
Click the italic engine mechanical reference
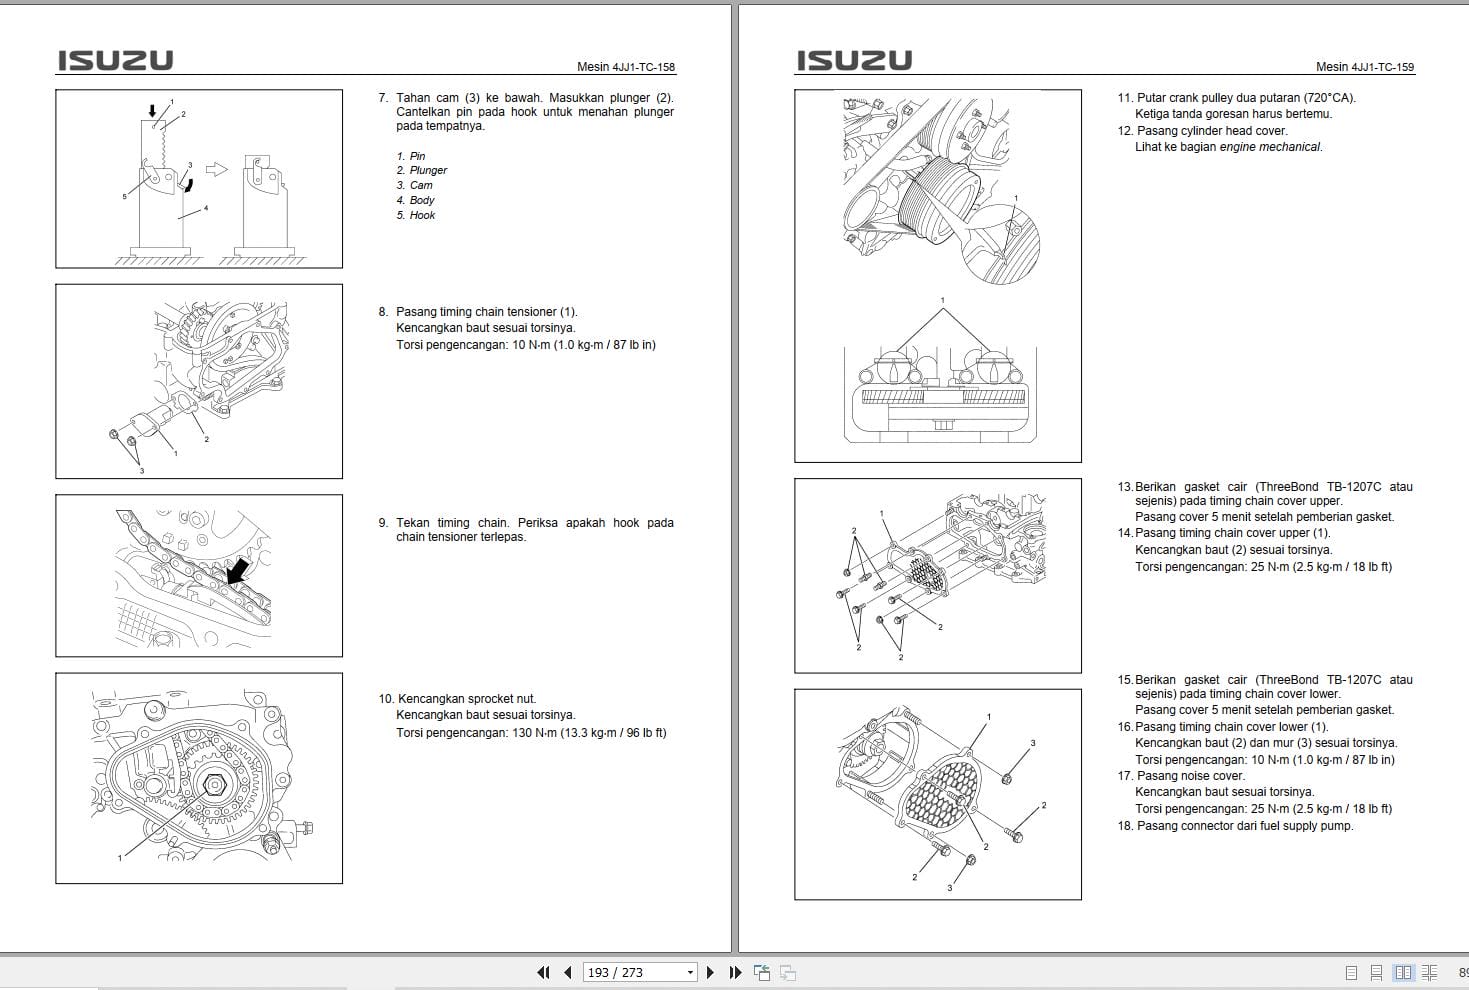coord(1270,146)
